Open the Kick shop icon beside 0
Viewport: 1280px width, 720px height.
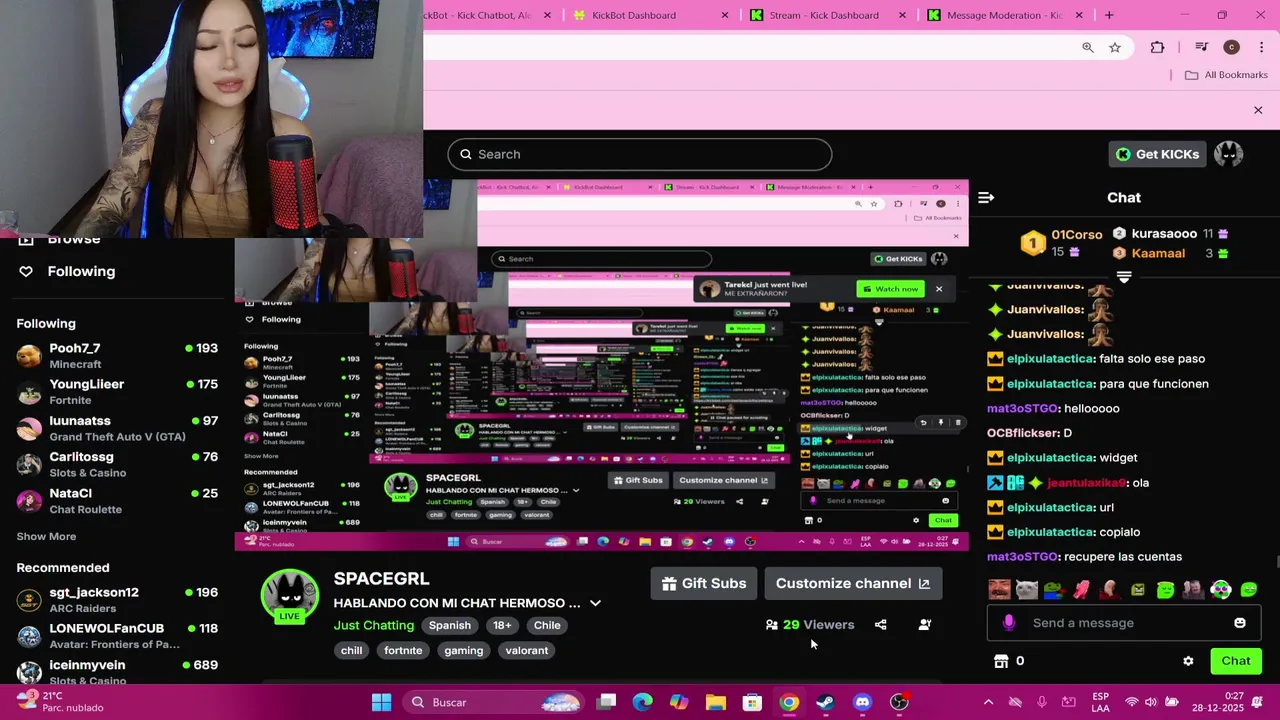(x=1001, y=661)
